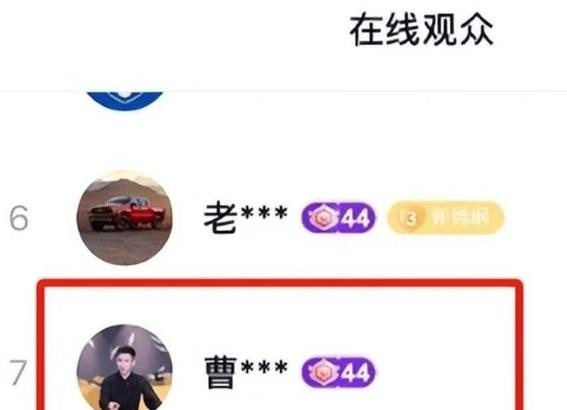567x410 pixels.
Task: Tap the number 44 in 老*** badge
Action: (356, 218)
